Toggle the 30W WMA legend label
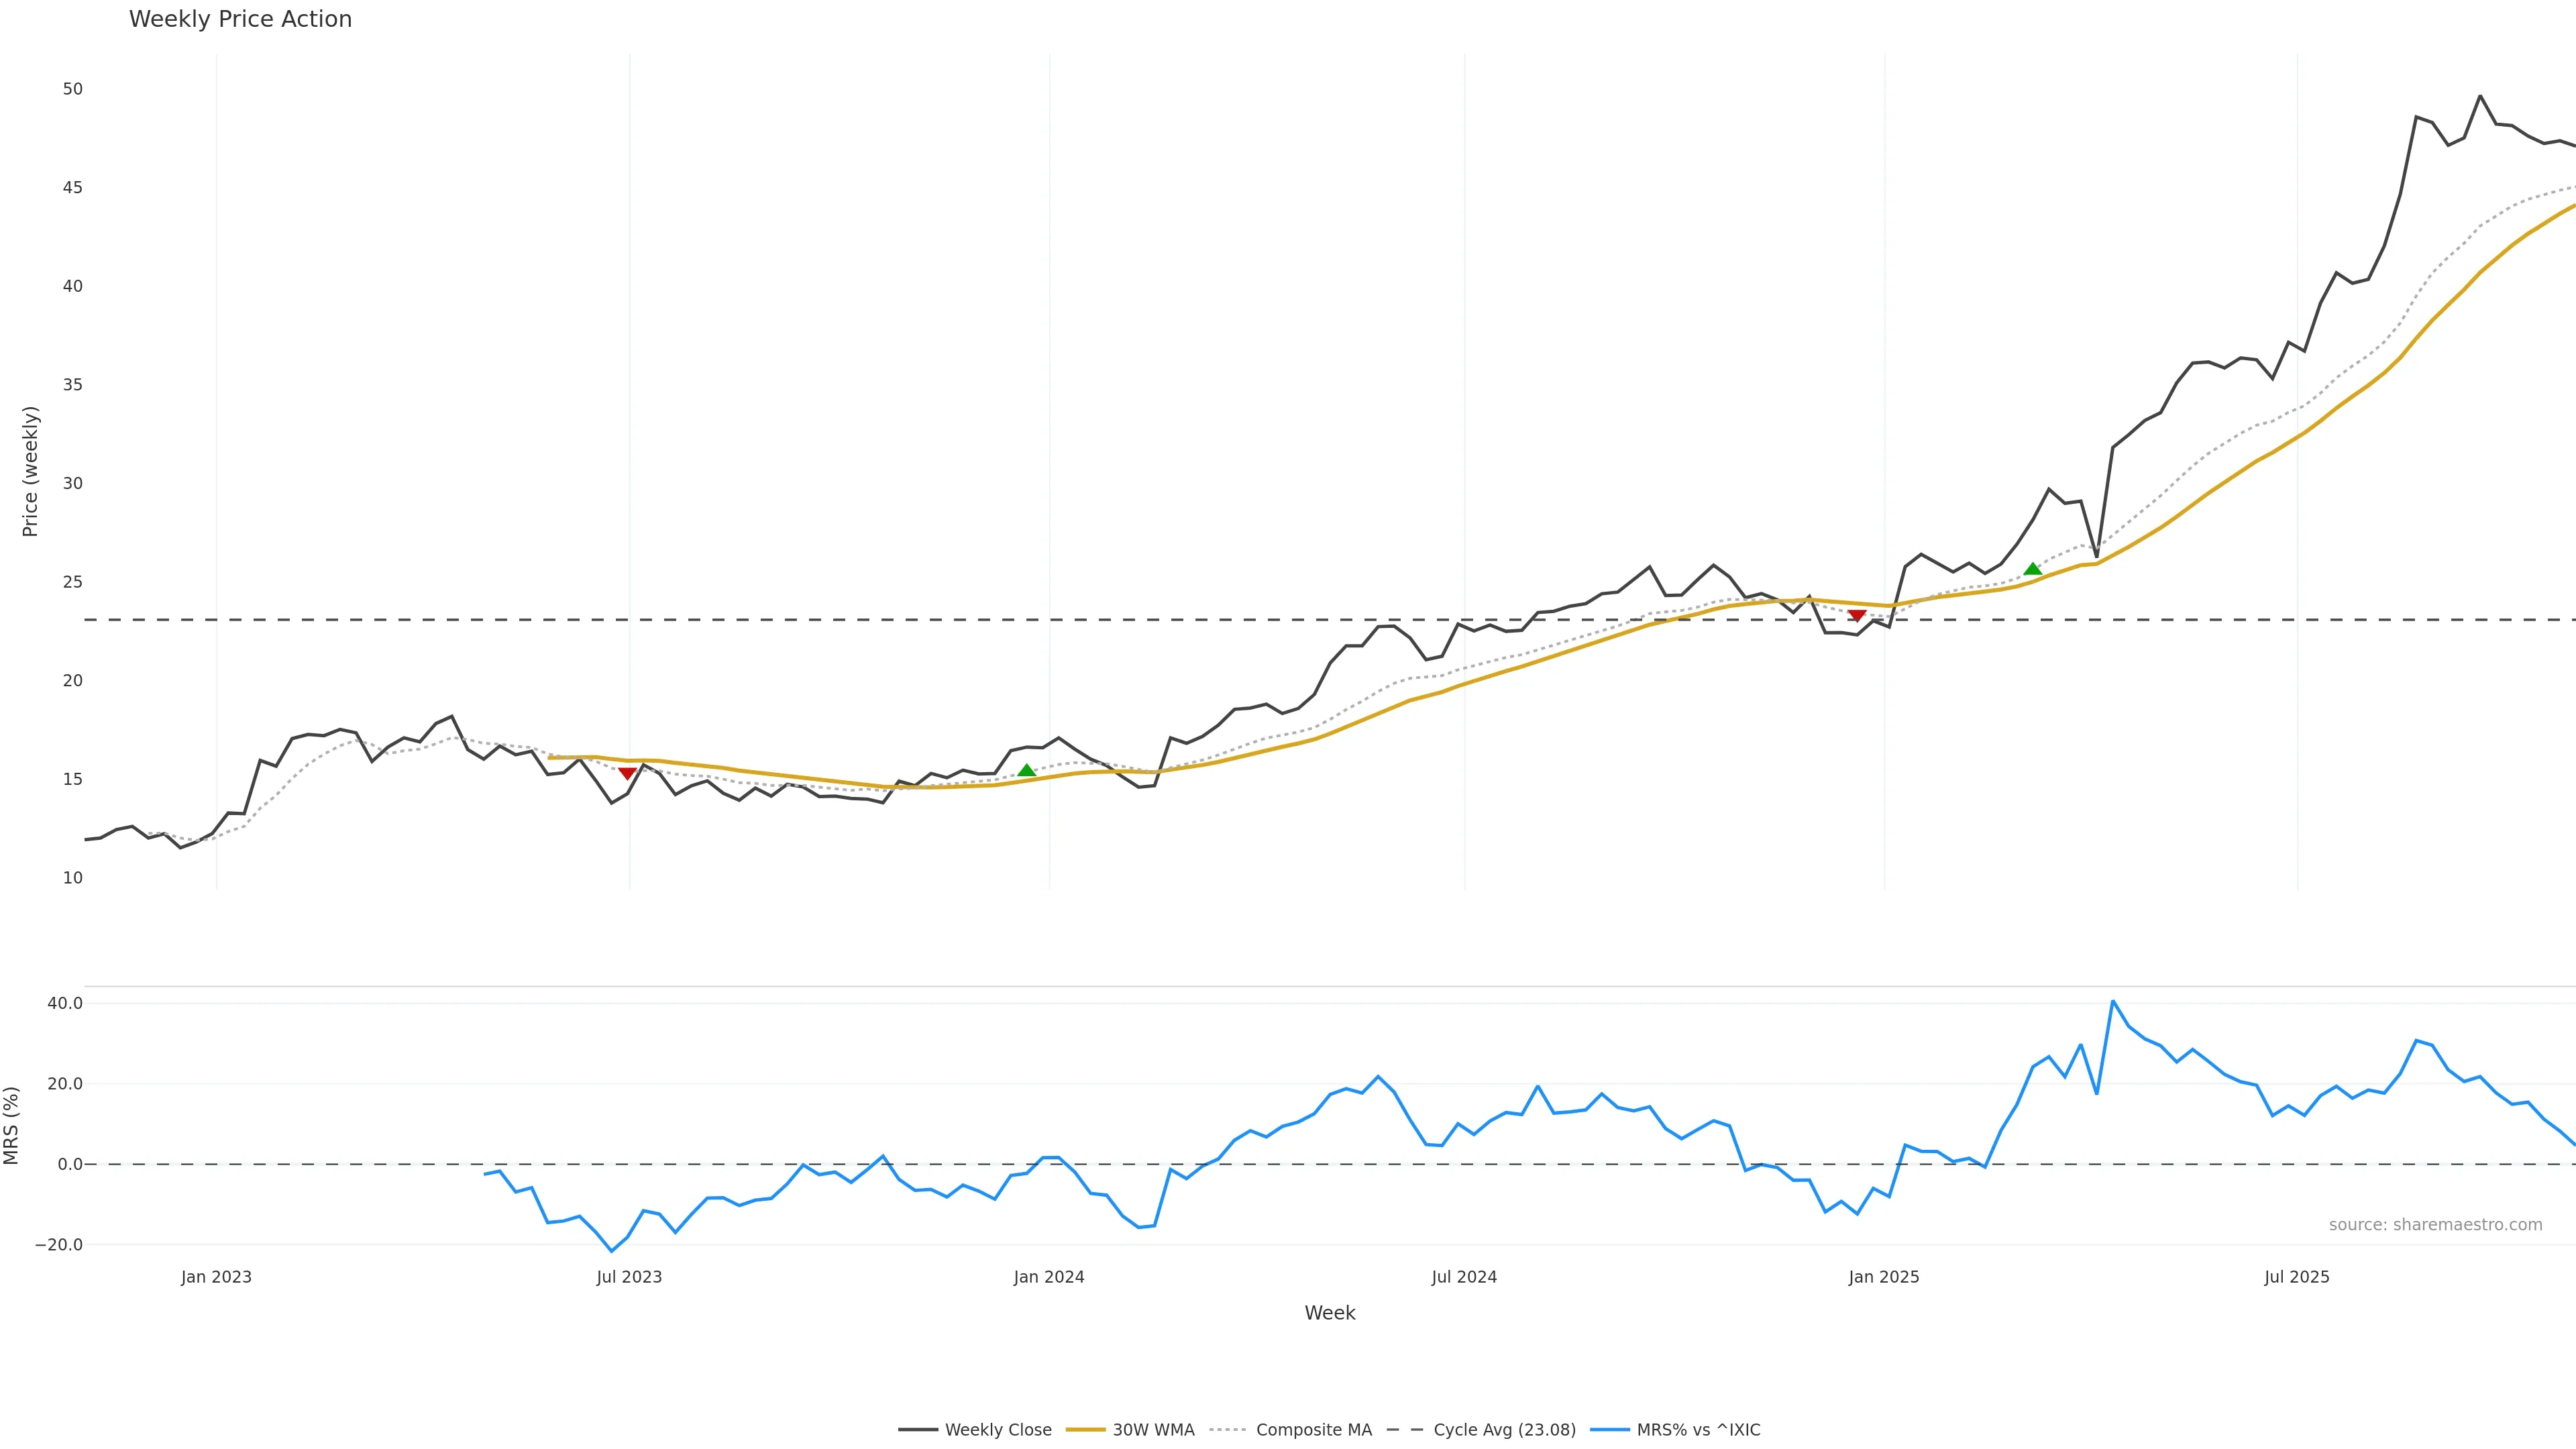Screen dimensions: 2576x1449 (x=1153, y=1430)
